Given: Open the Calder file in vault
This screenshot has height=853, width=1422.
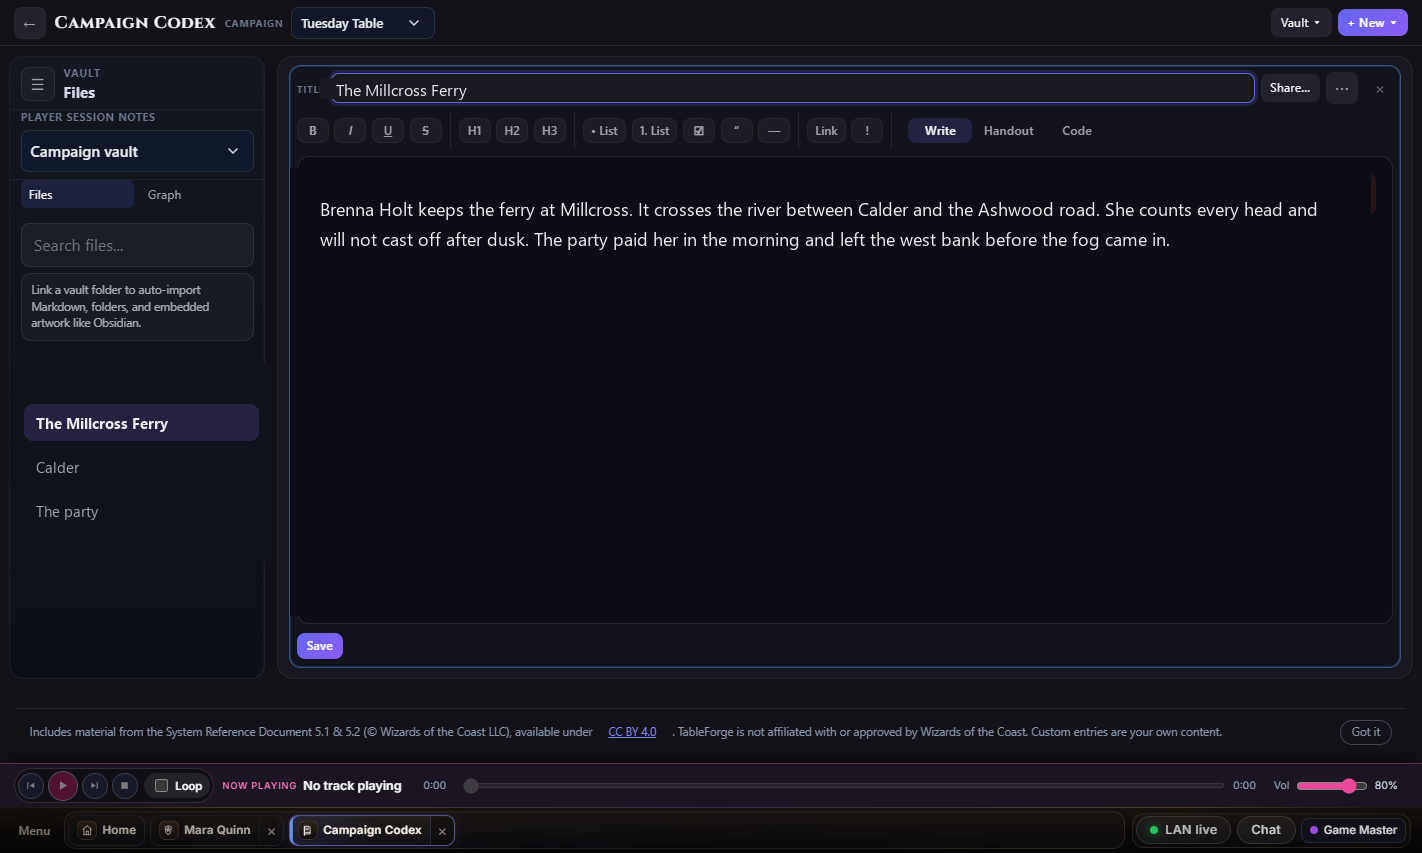Looking at the screenshot, I should click(x=141, y=468).
